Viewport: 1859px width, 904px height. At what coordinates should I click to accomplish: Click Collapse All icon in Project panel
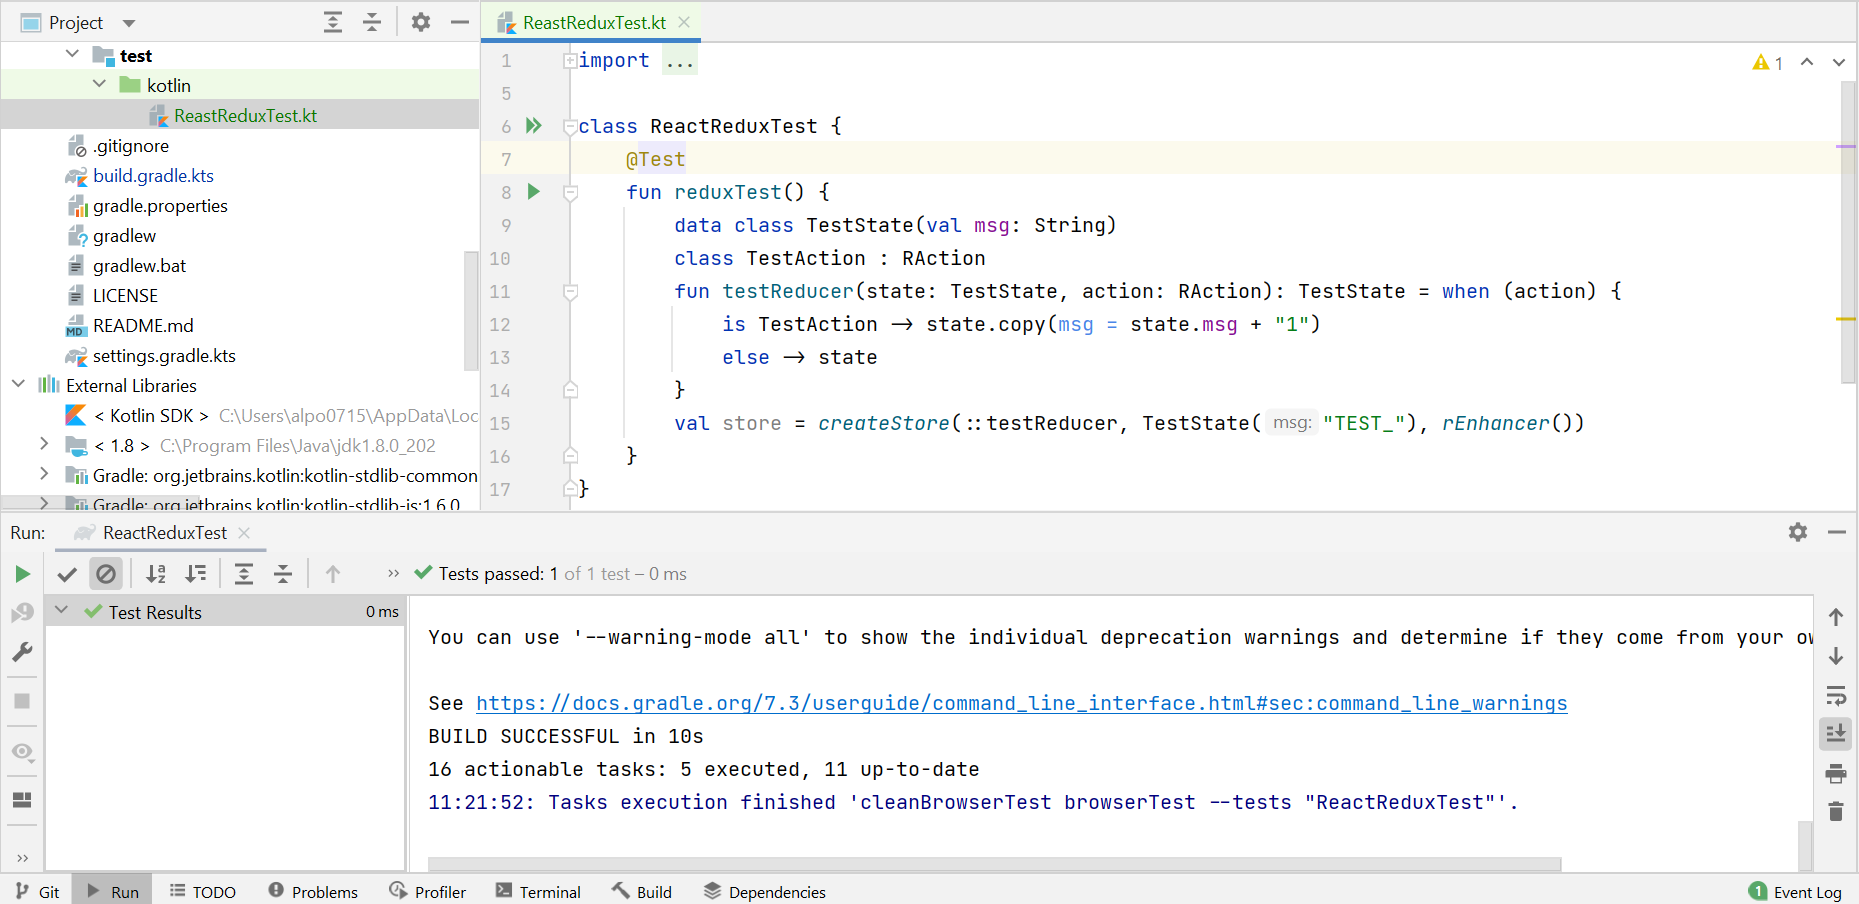[372, 22]
